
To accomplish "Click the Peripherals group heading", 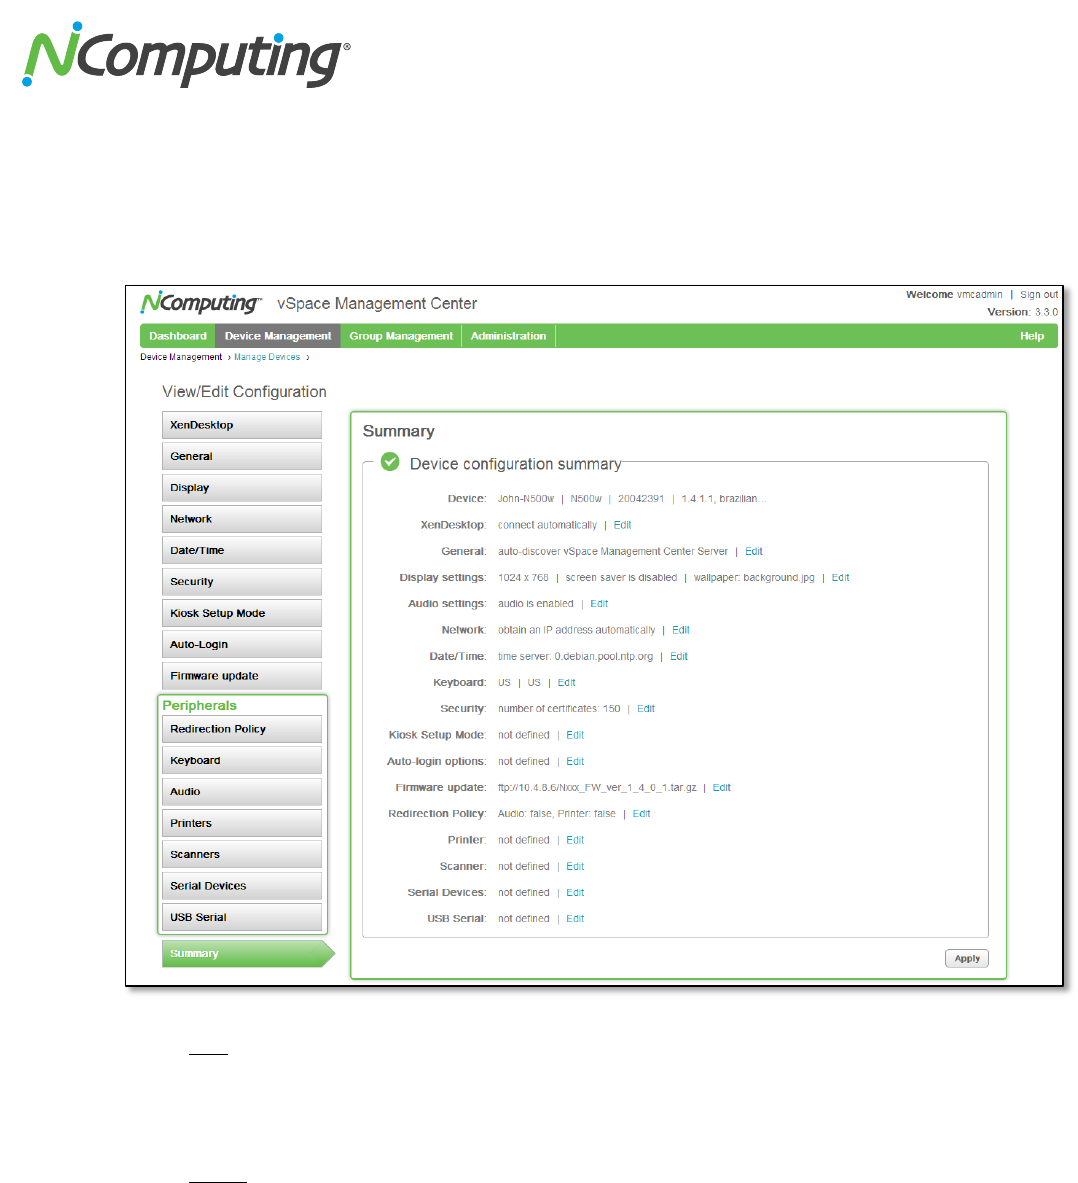I will 199,705.
